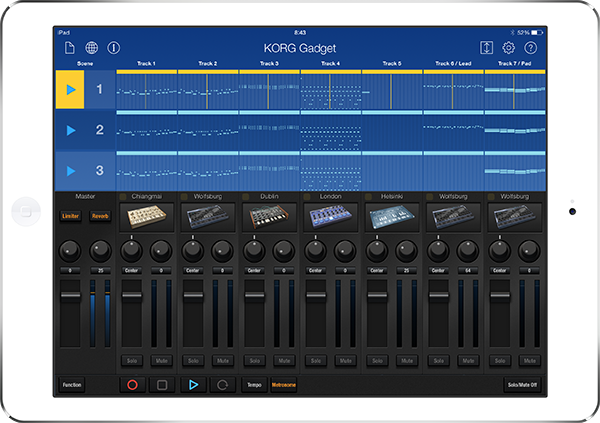
Task: Mute the Track 7 / Pad Wolfsburg channel
Action: (530, 361)
